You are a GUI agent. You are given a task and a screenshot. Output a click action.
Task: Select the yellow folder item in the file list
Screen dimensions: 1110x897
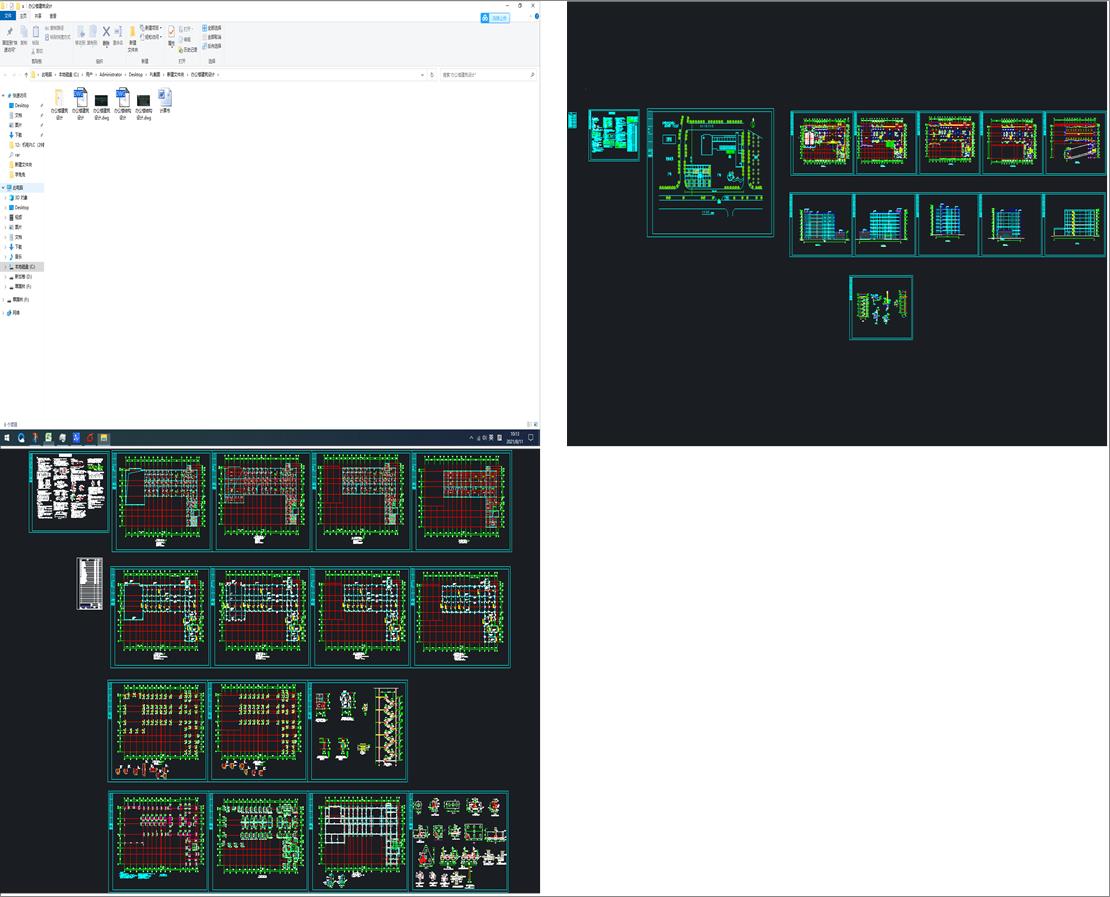coord(59,104)
